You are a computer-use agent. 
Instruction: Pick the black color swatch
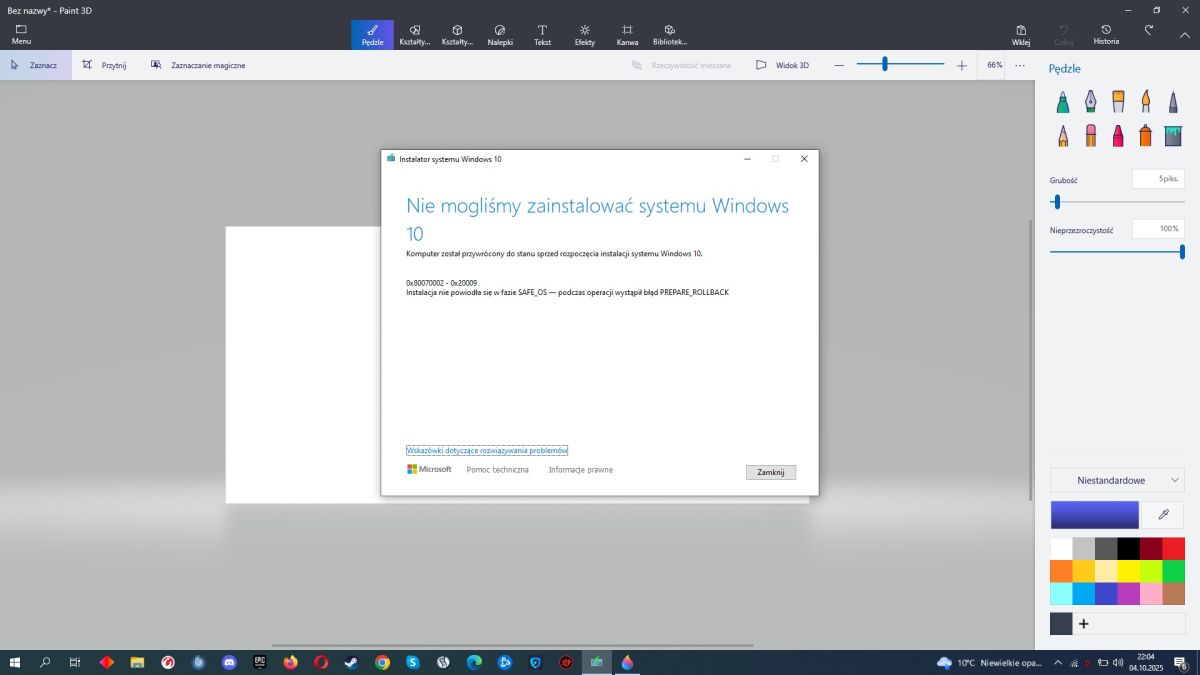(1128, 548)
